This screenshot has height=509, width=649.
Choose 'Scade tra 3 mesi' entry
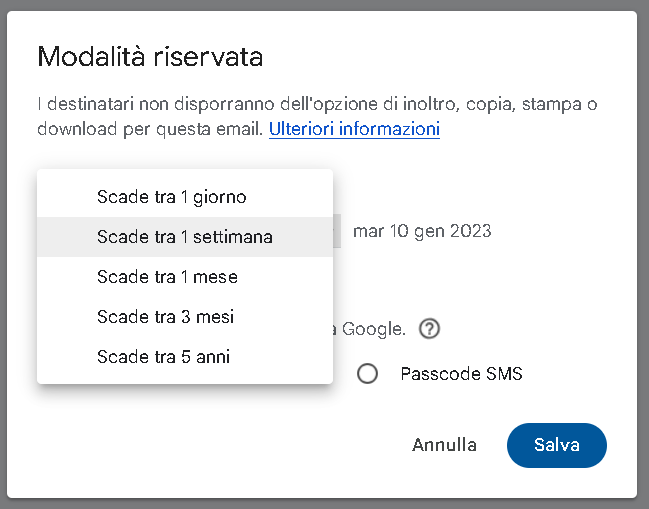click(x=165, y=317)
